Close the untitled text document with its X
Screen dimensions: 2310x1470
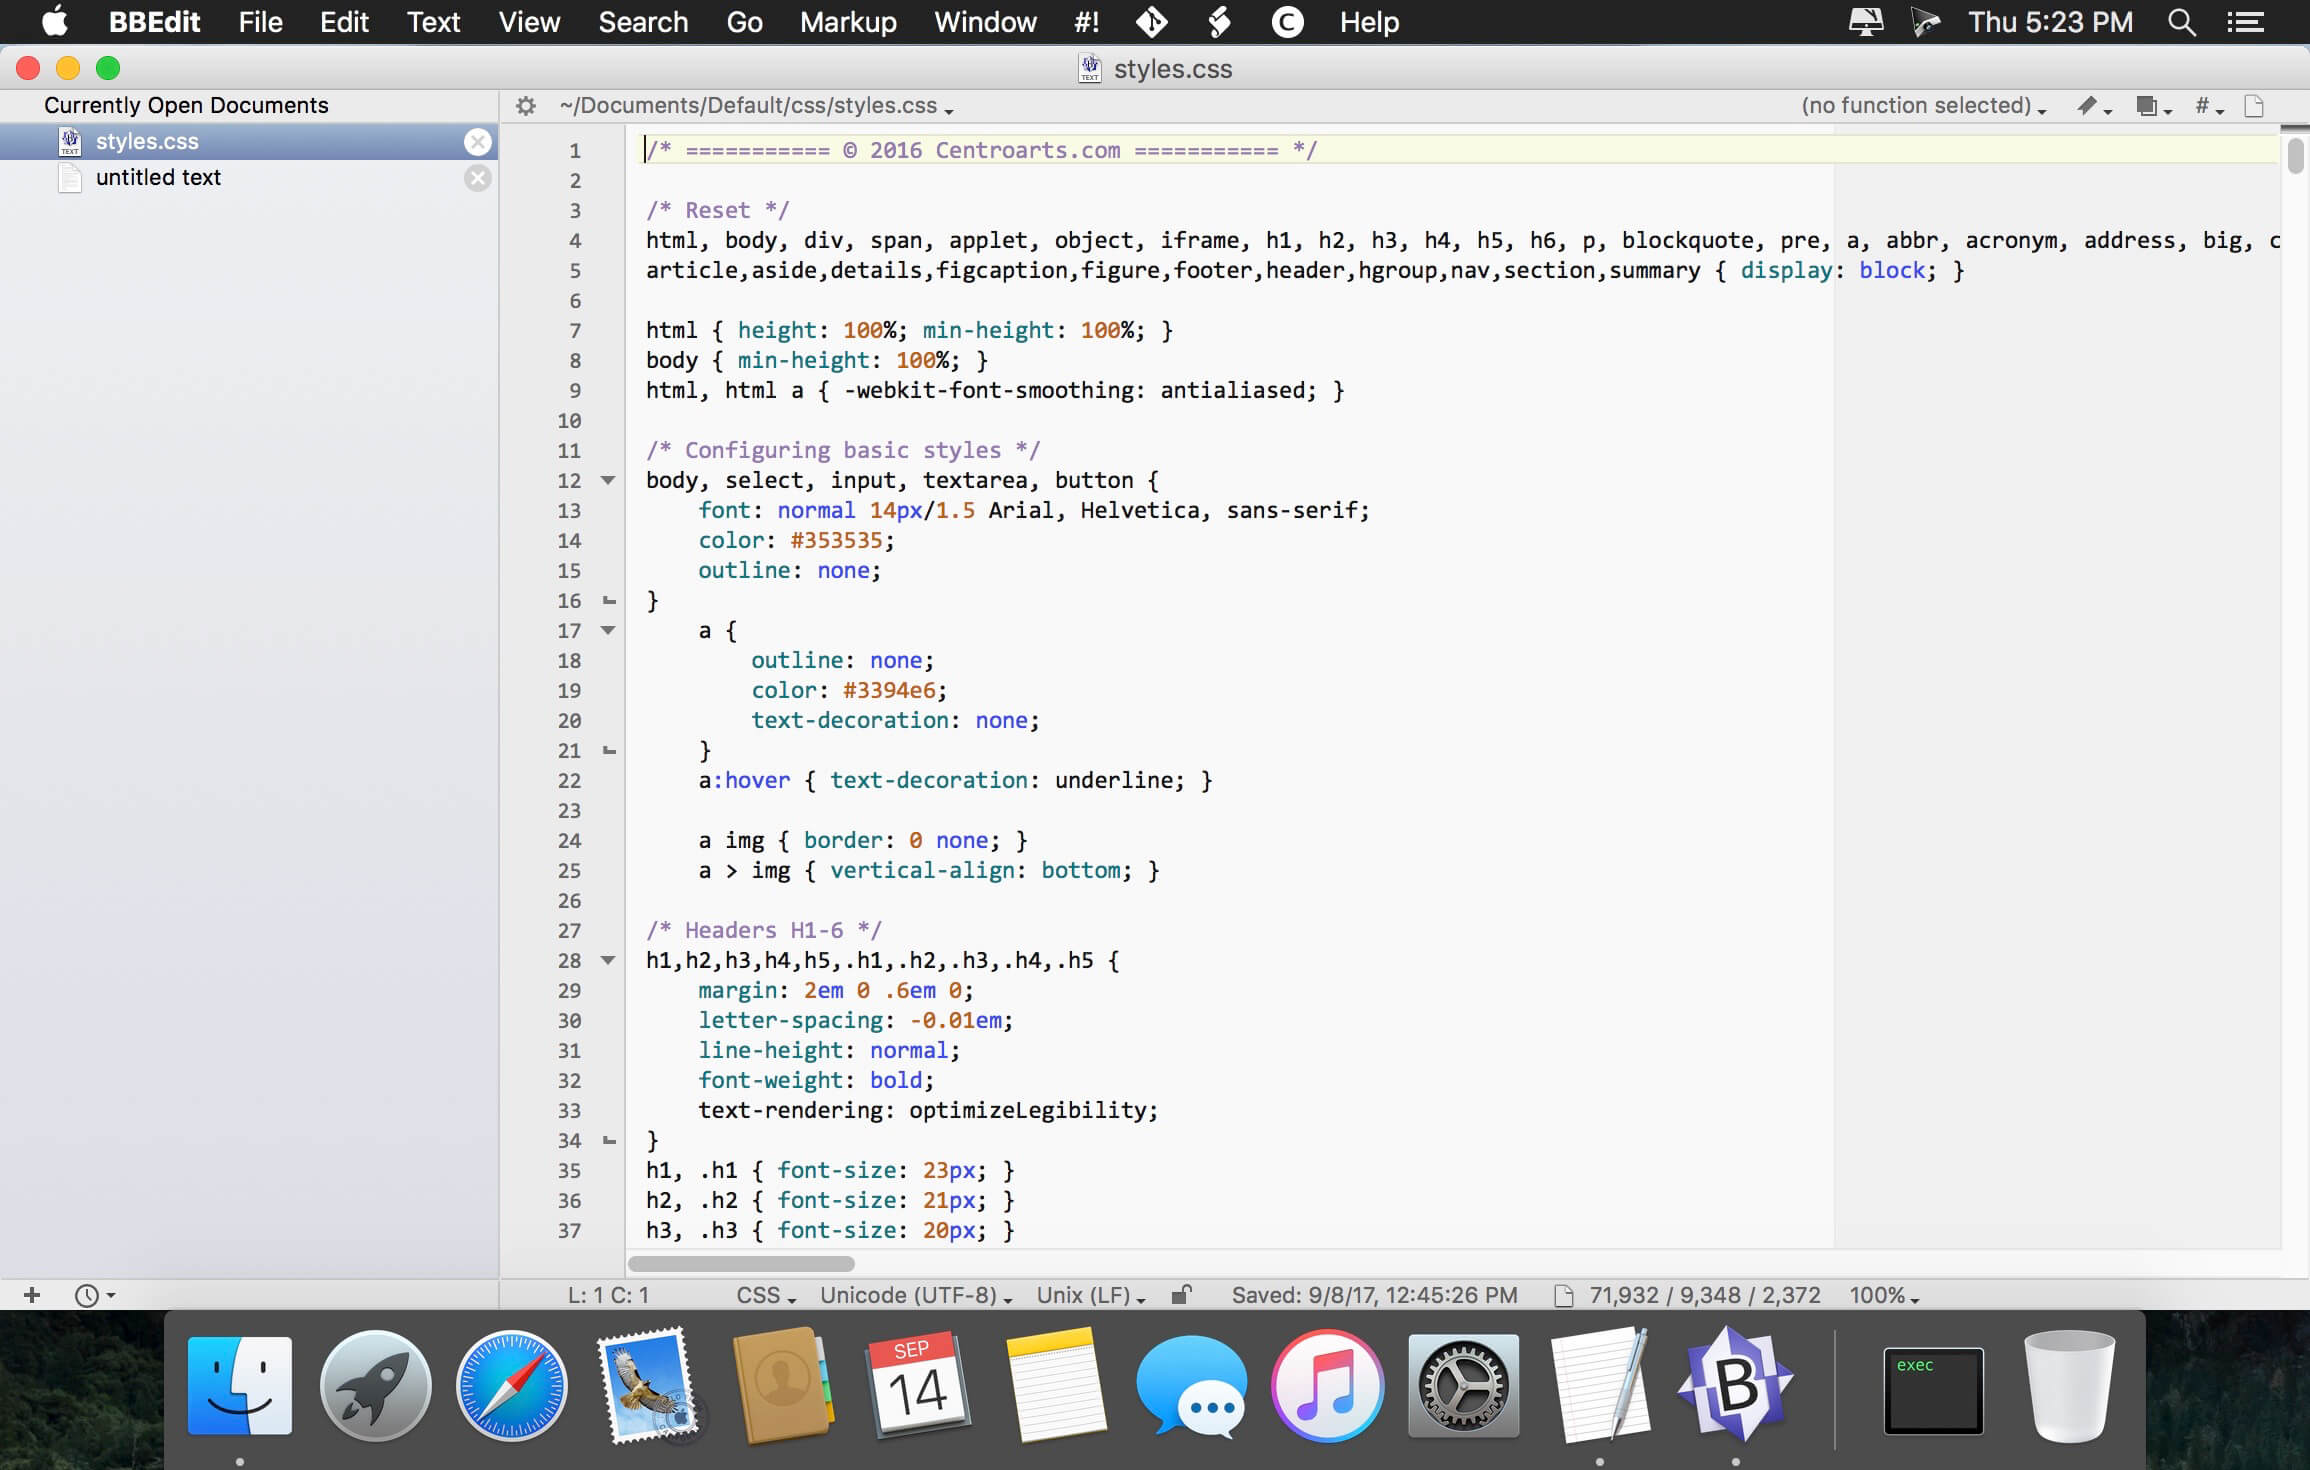pos(478,177)
